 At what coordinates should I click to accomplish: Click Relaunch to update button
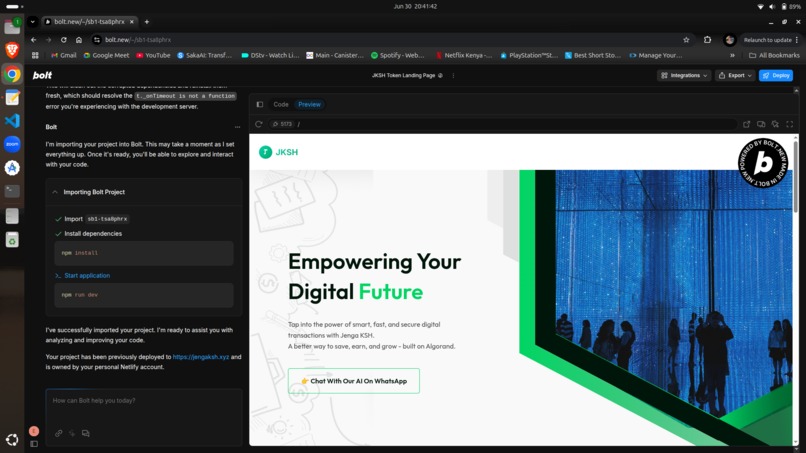771,40
